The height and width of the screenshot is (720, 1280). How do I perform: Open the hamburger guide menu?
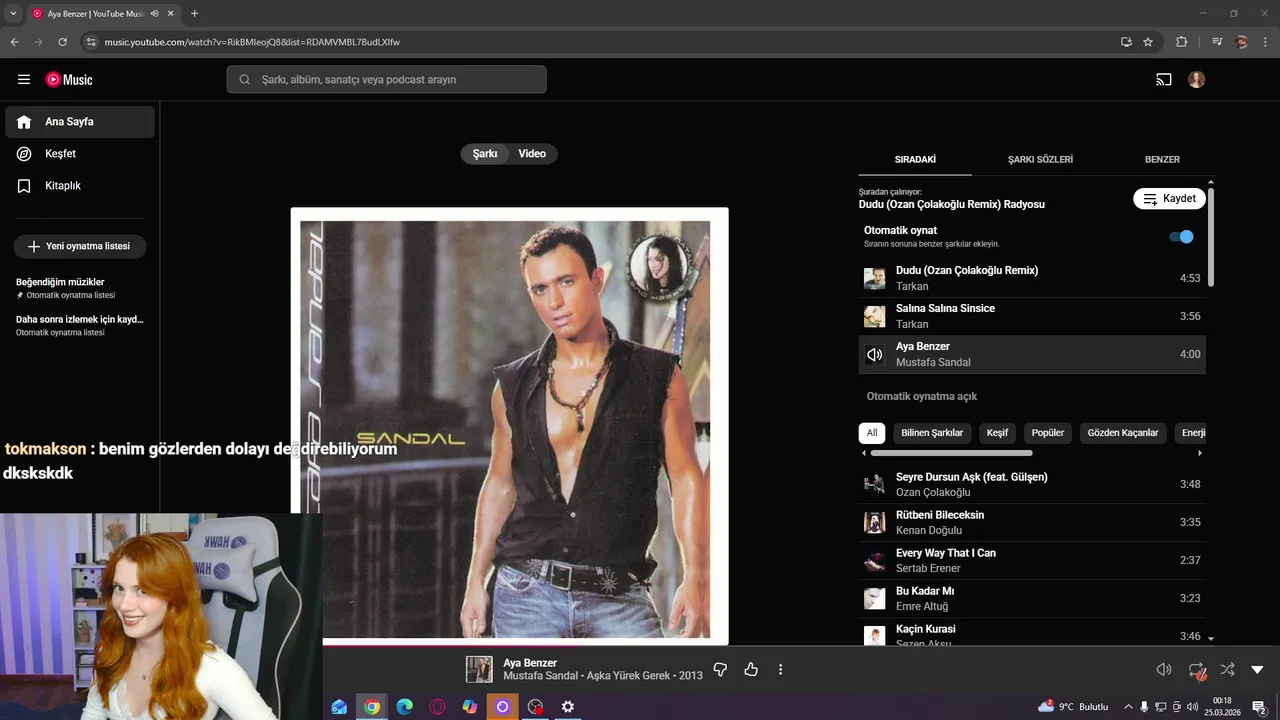(x=24, y=80)
